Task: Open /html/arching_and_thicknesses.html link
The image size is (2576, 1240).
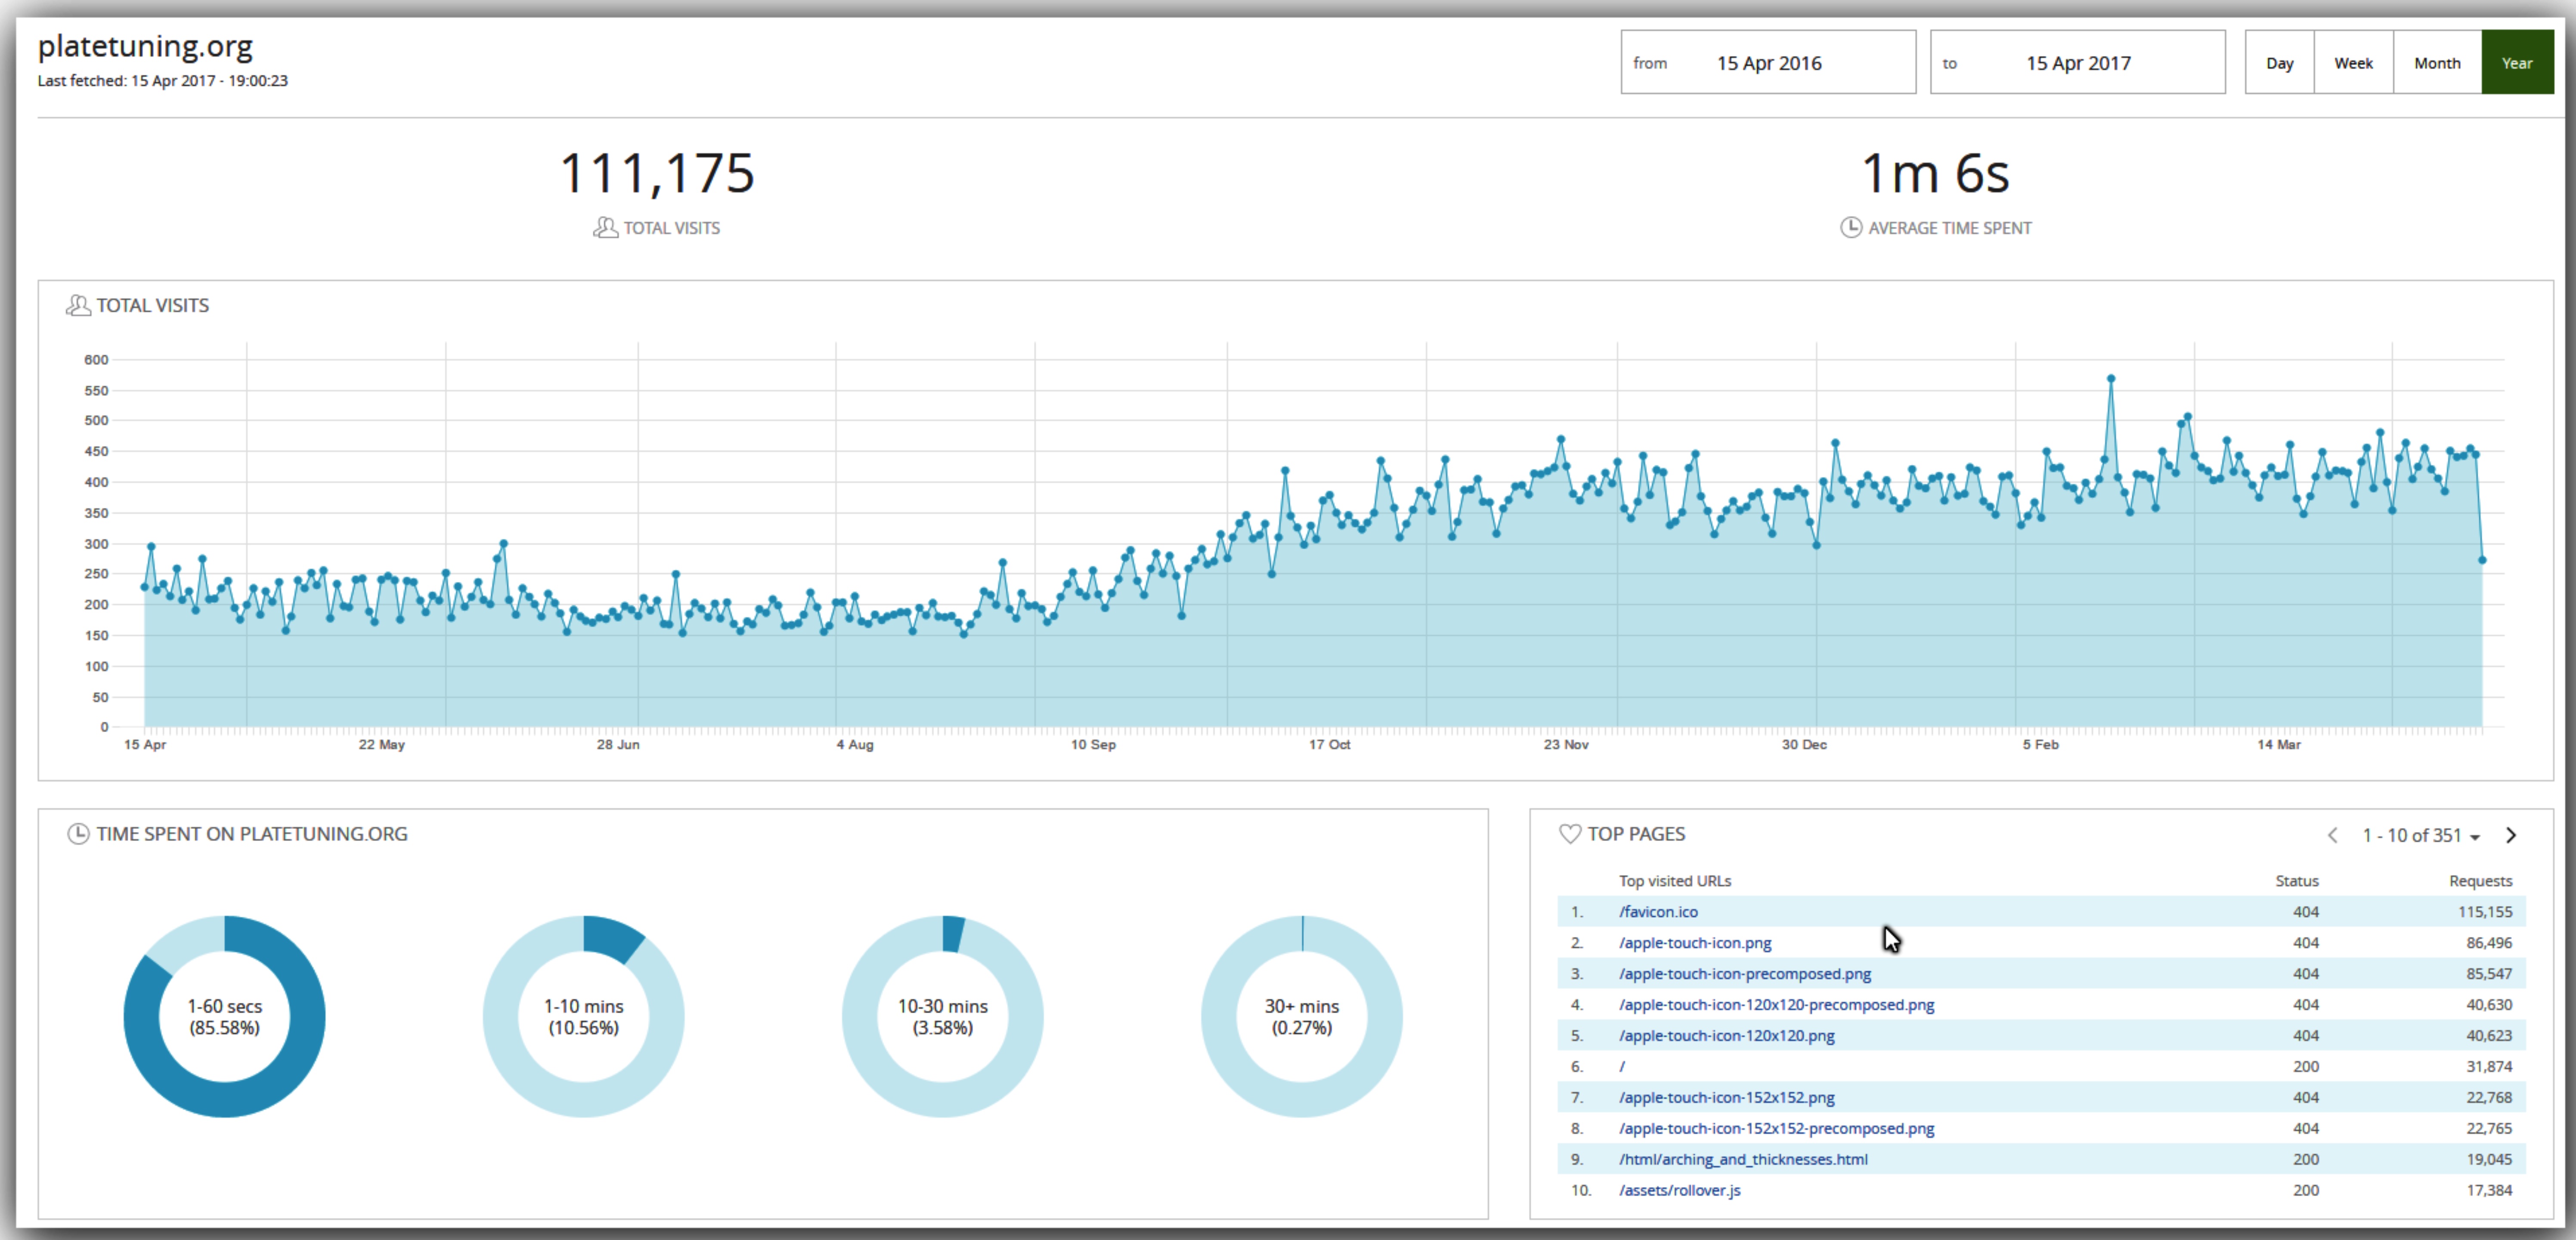Action: pyautogui.click(x=1743, y=1160)
